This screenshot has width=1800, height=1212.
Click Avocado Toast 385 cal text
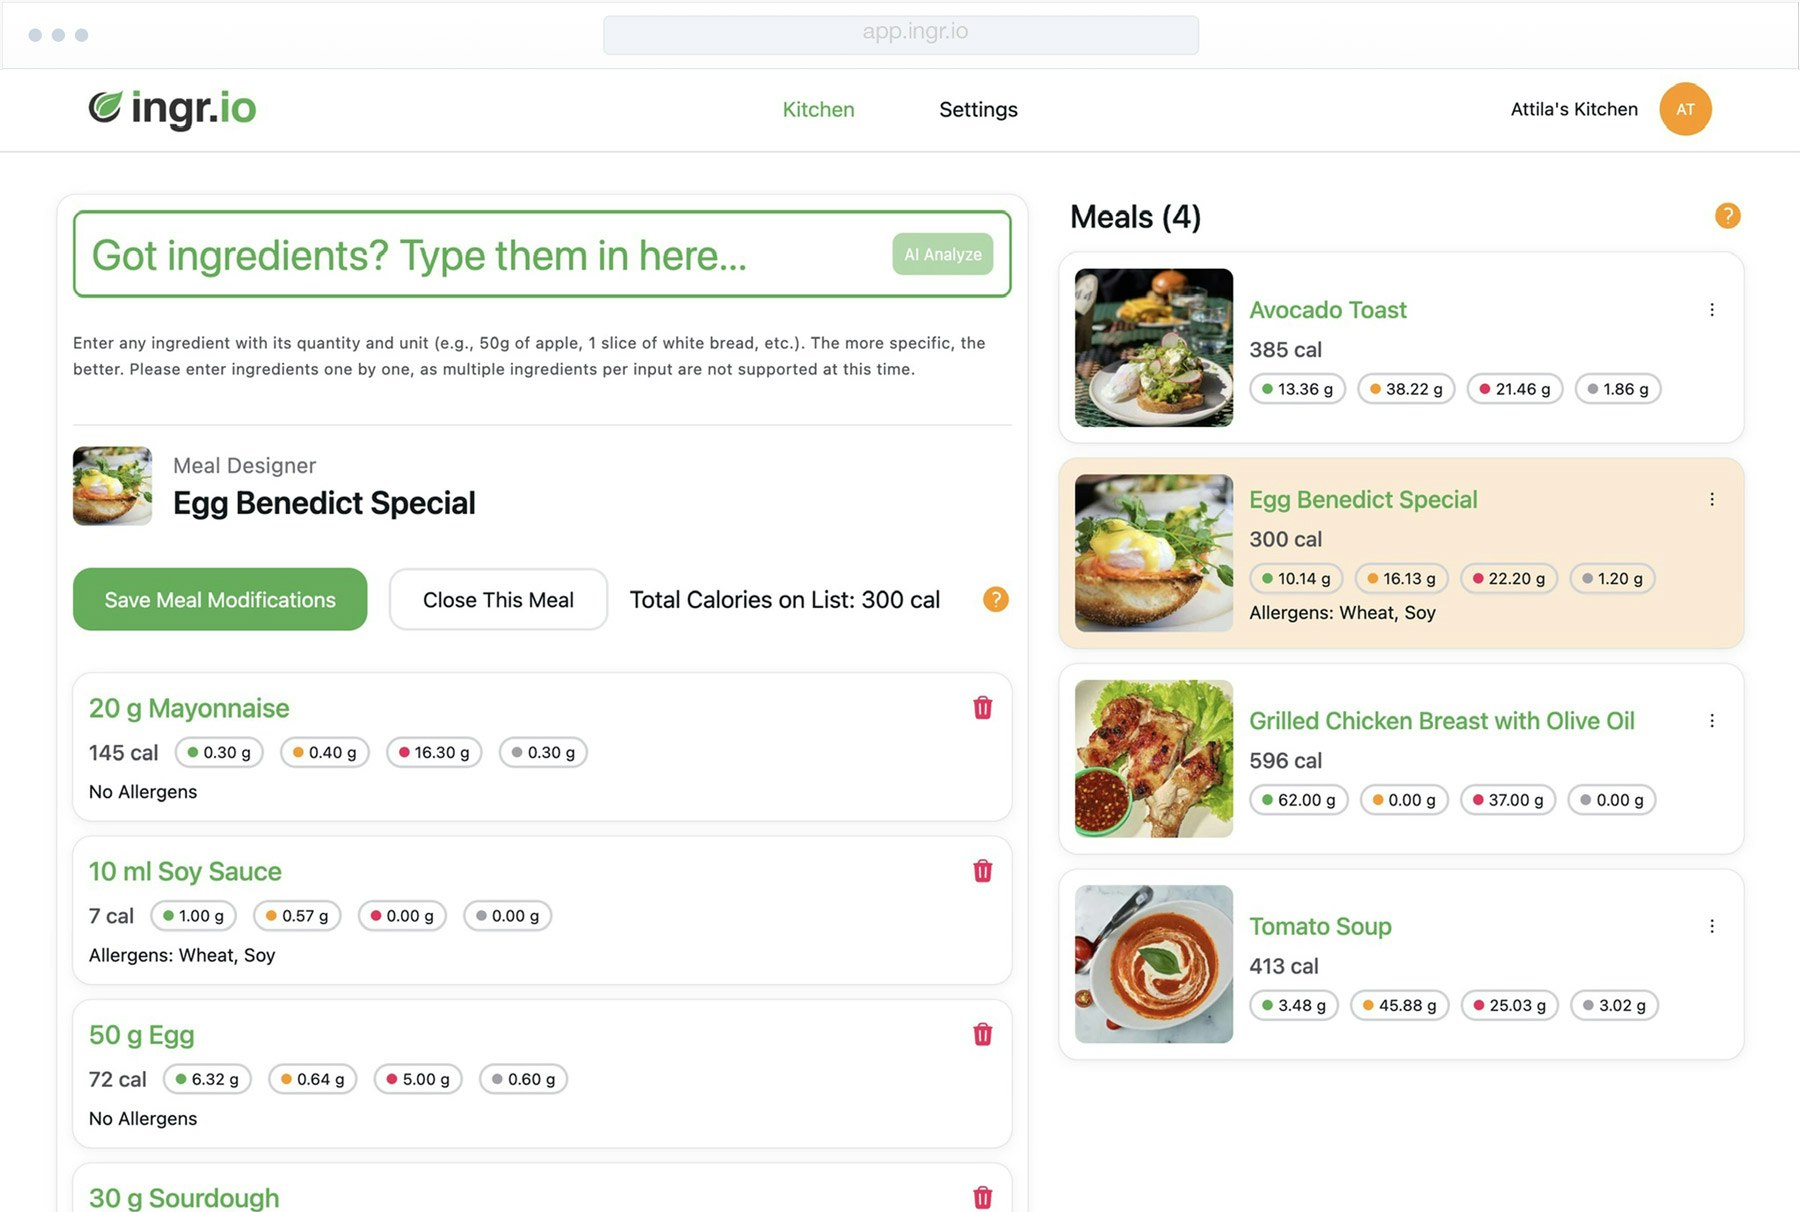tap(1285, 350)
